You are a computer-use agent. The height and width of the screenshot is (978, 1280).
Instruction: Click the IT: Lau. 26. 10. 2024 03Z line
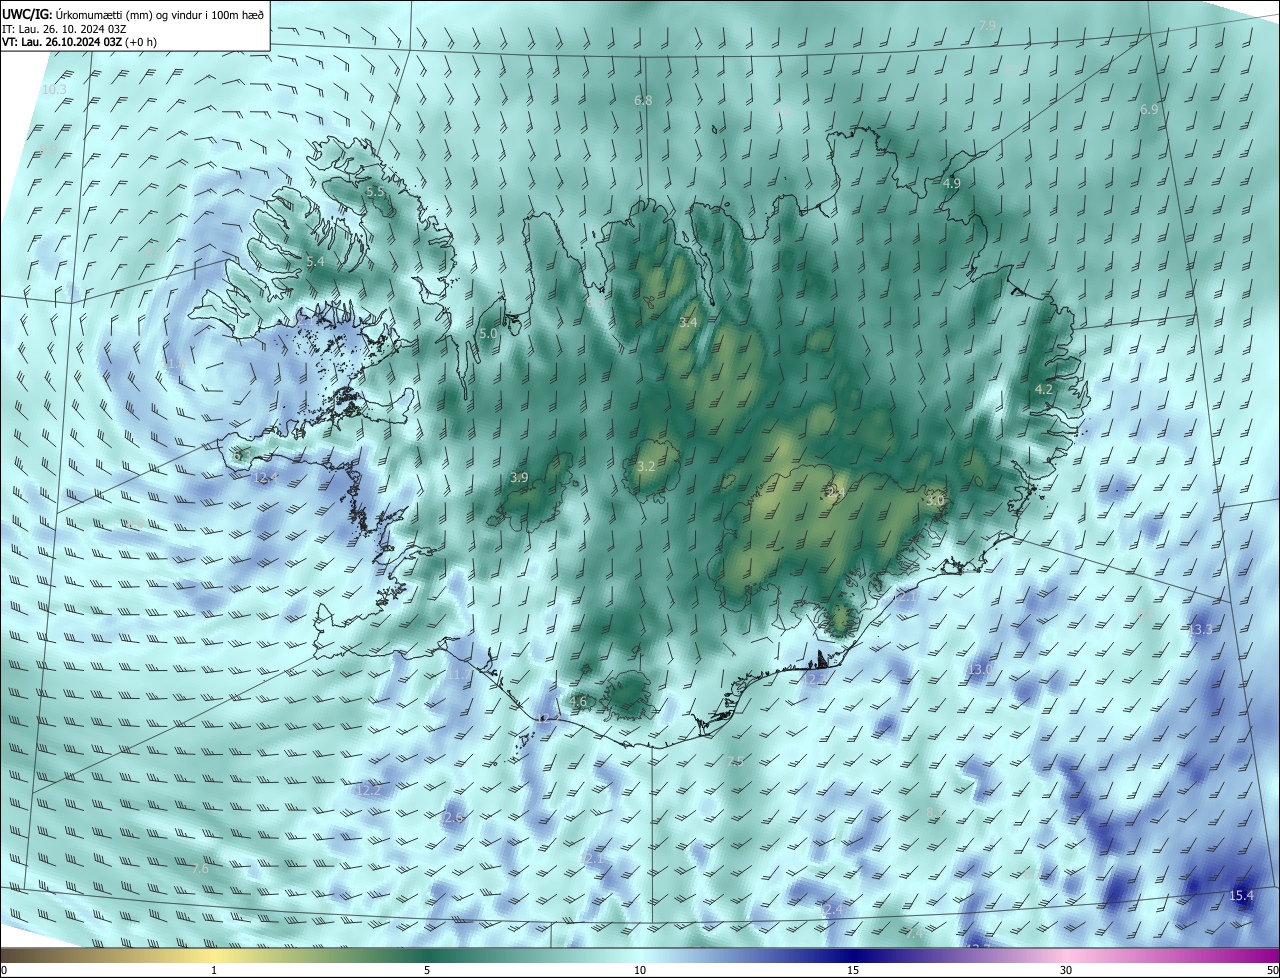64,29
